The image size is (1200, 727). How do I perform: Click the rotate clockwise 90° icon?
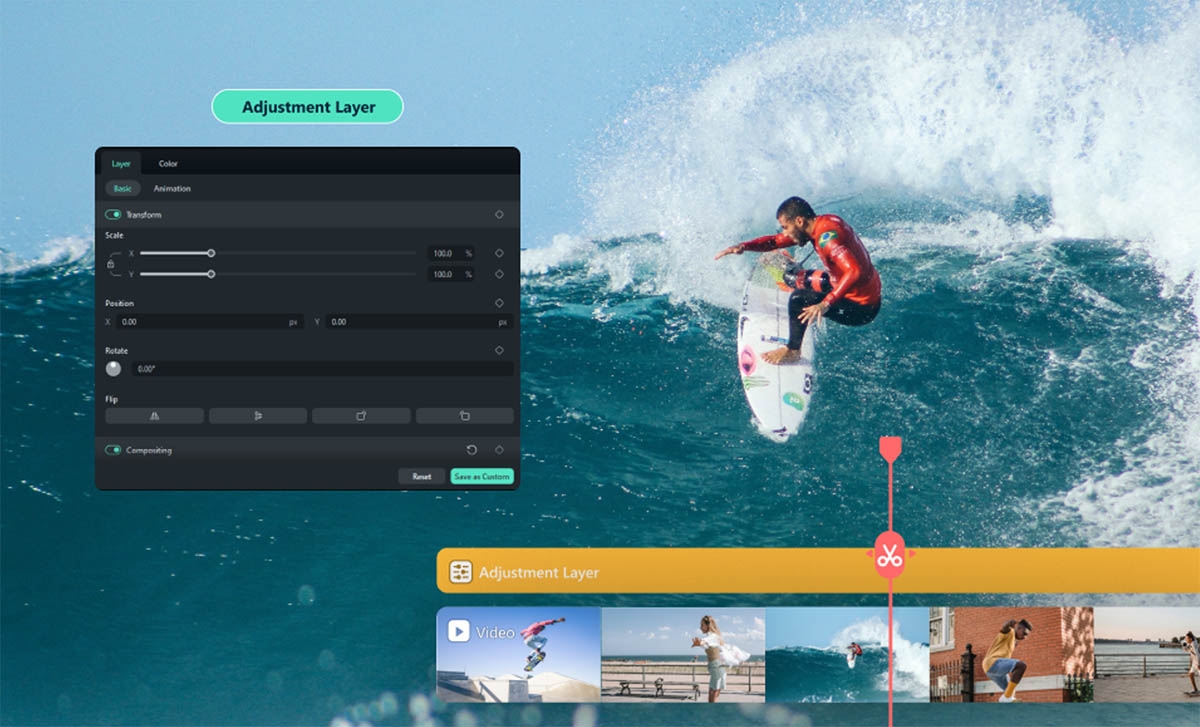(361, 416)
